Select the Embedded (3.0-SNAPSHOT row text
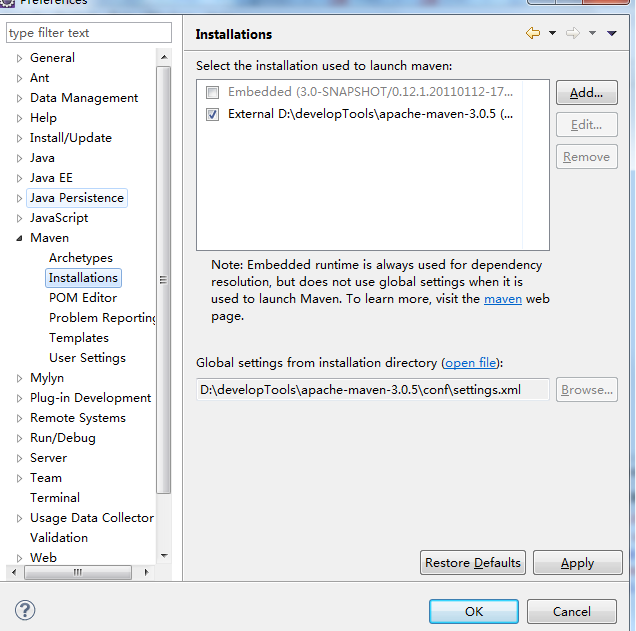 pyautogui.click(x=370, y=92)
